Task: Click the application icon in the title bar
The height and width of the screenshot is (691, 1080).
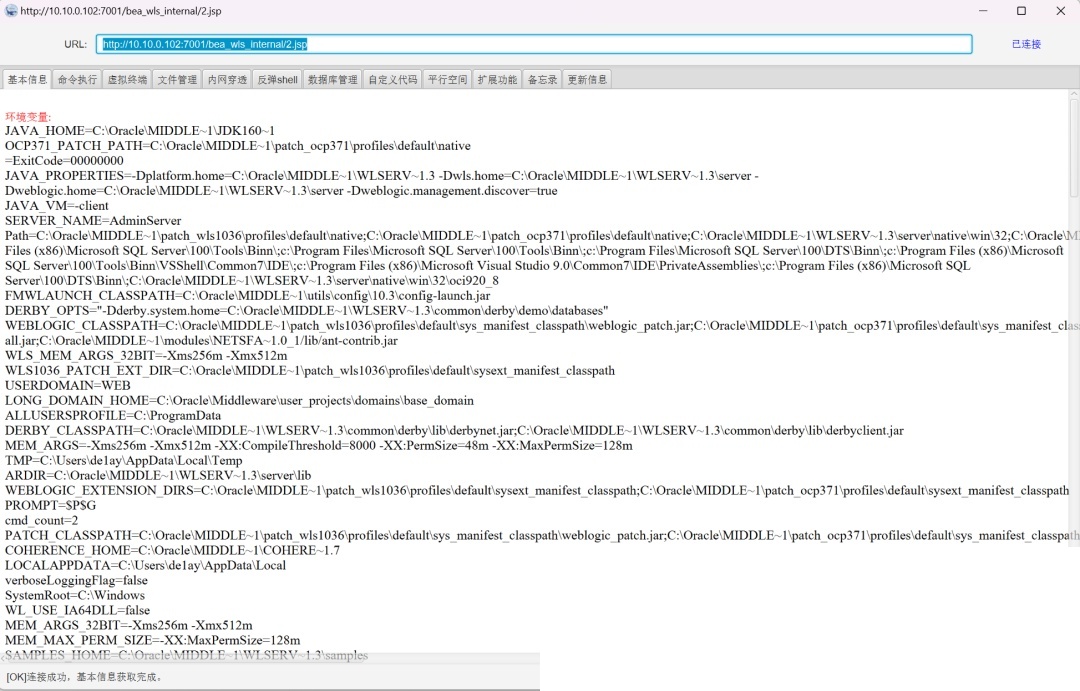Action: pyautogui.click(x=11, y=11)
